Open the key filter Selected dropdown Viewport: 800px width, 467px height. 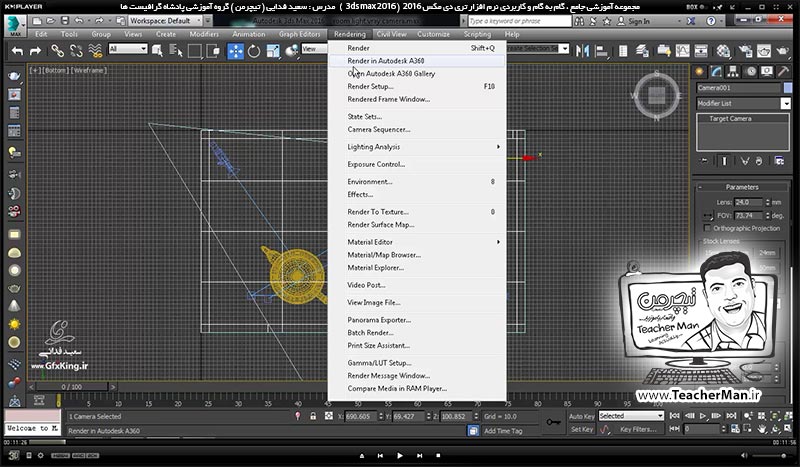[631, 416]
